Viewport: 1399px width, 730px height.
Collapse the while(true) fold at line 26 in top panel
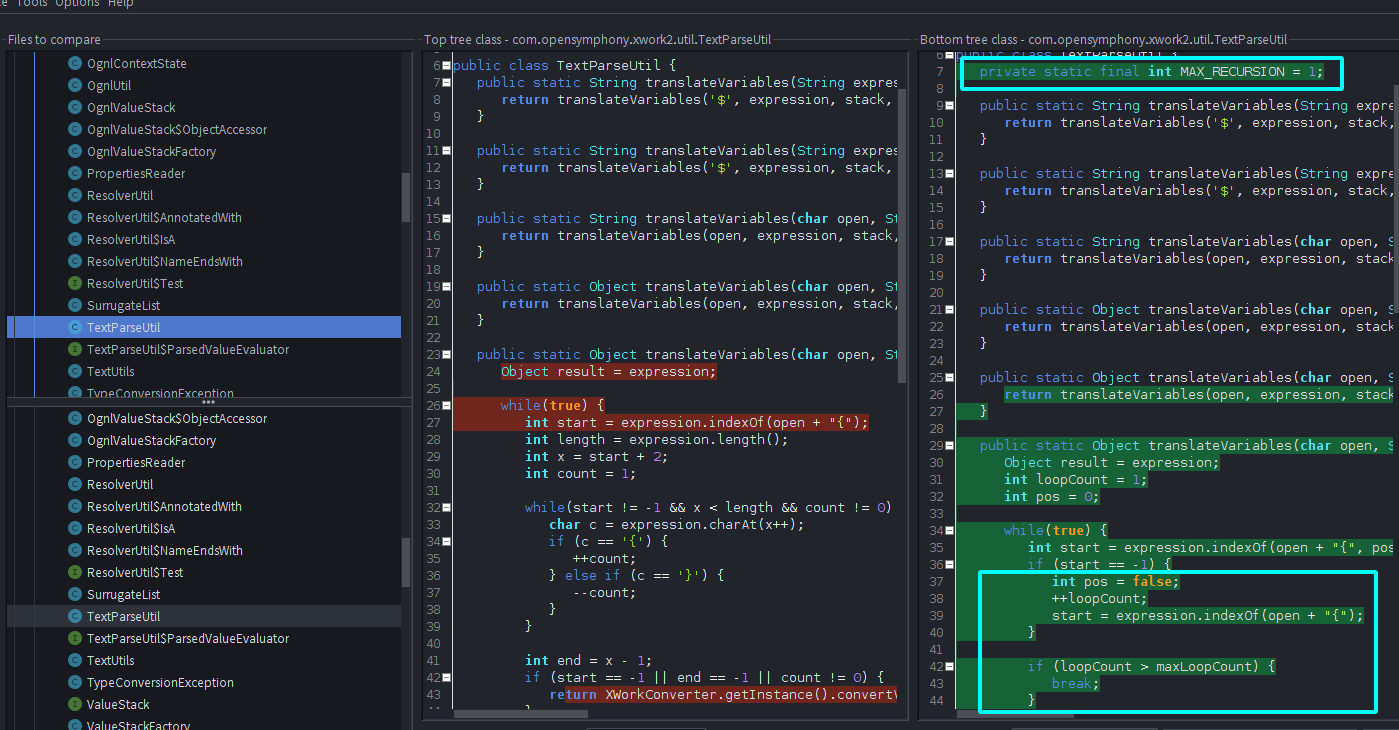click(446, 406)
